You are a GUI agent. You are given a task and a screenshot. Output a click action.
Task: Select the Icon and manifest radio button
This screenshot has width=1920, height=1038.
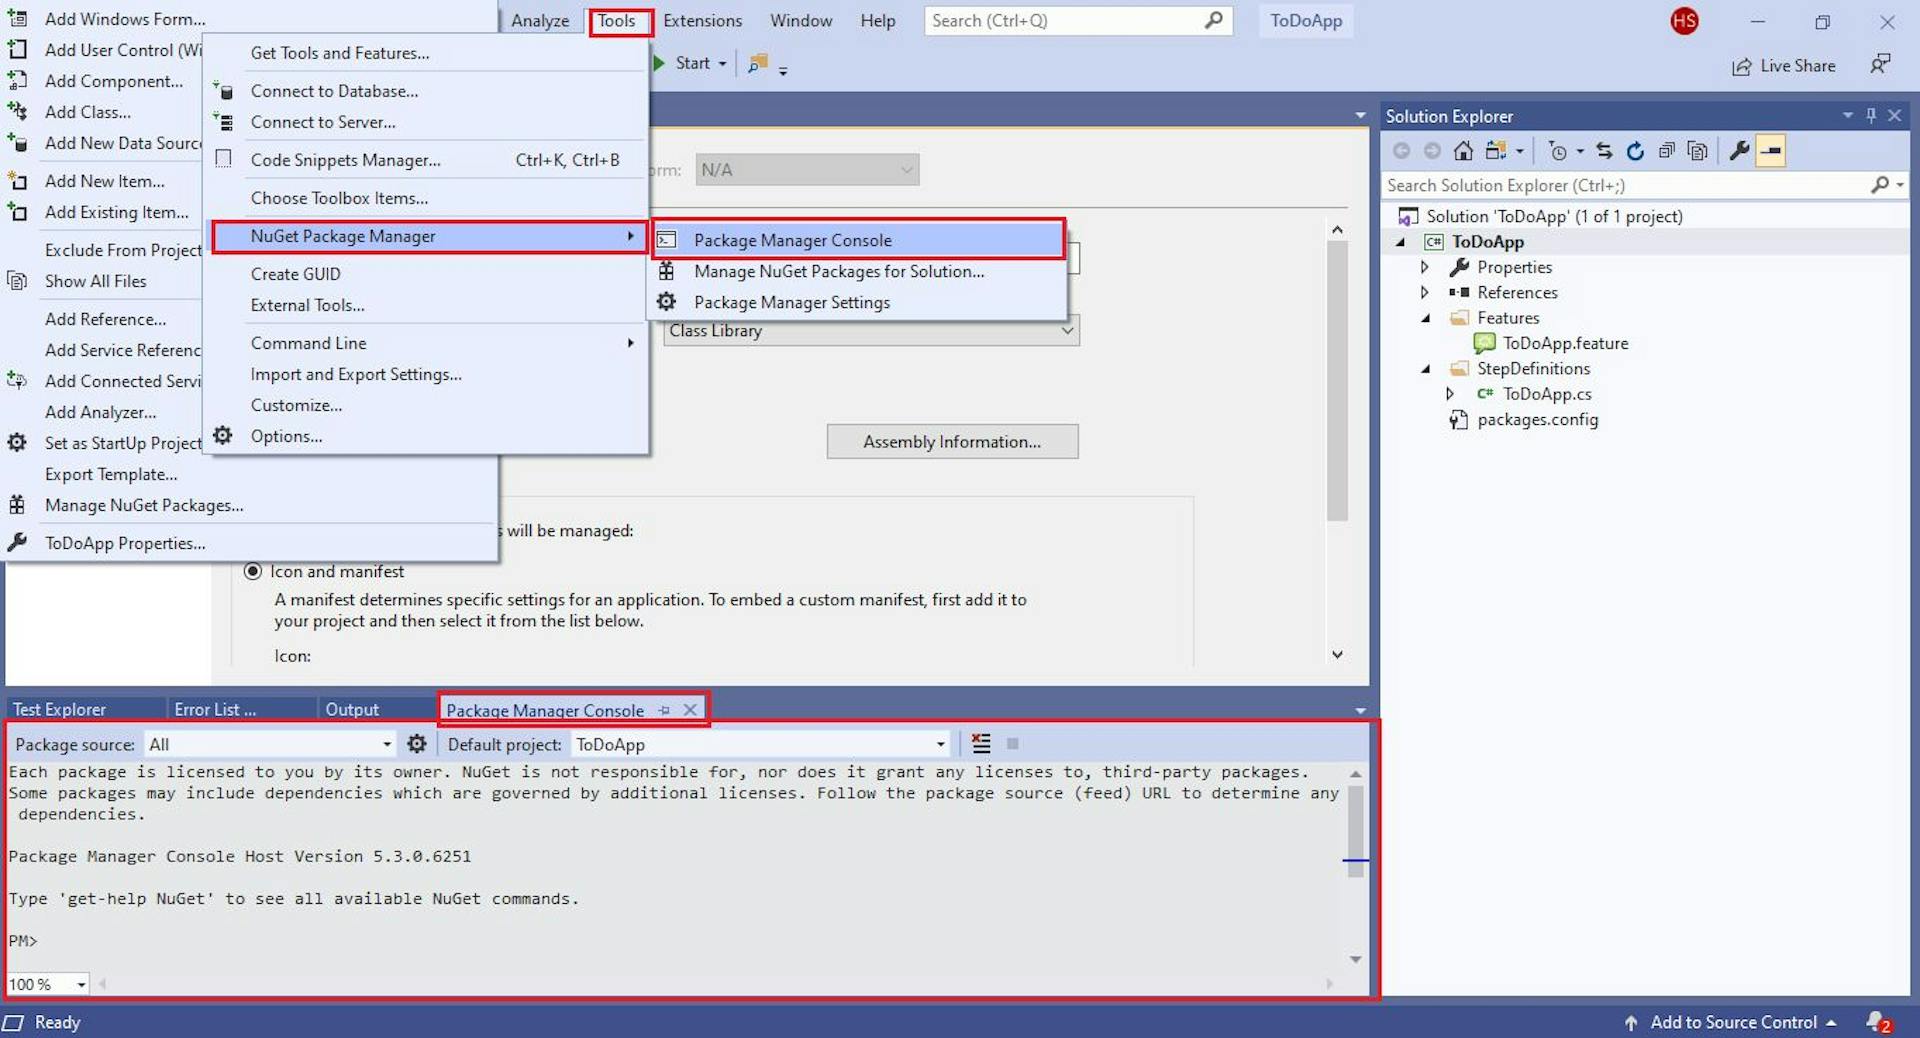click(255, 571)
